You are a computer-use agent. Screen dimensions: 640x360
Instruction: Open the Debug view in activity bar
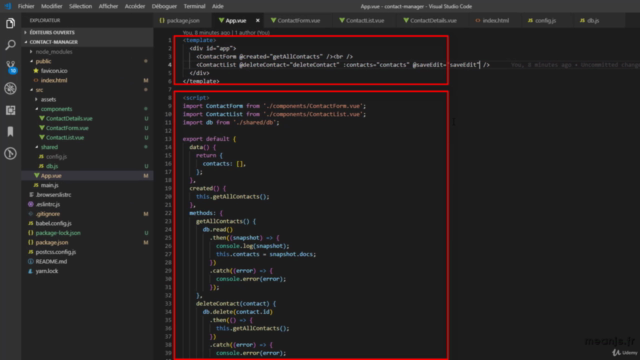click(10, 88)
